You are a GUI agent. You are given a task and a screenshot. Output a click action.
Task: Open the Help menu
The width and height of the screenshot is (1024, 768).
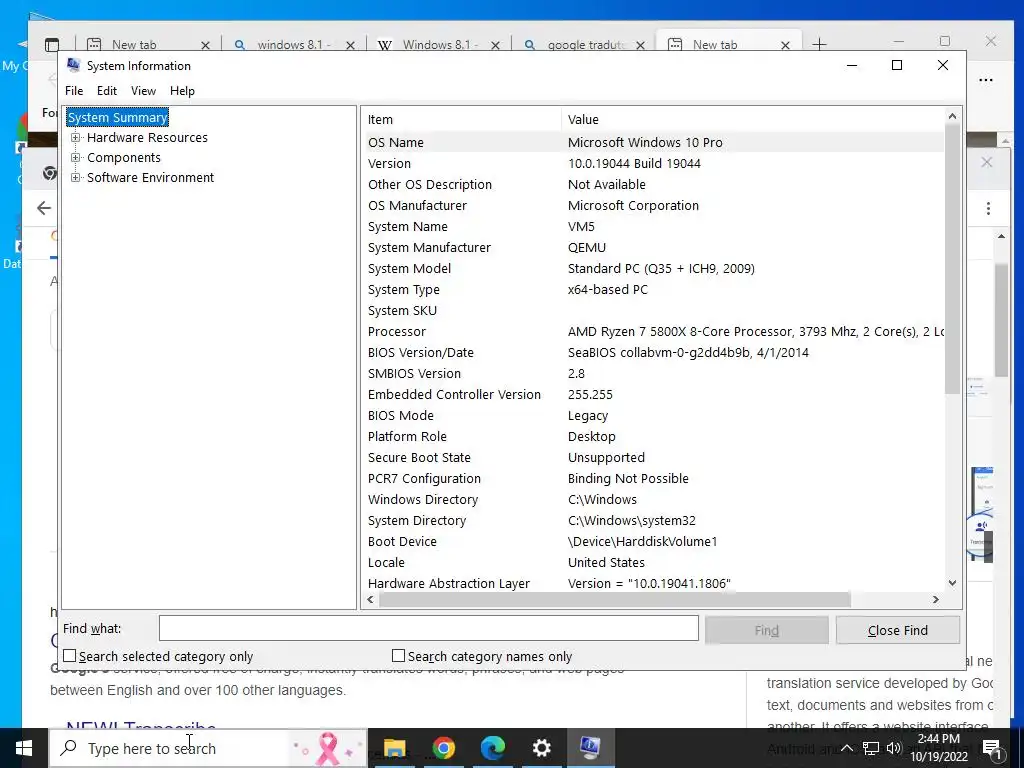[182, 91]
